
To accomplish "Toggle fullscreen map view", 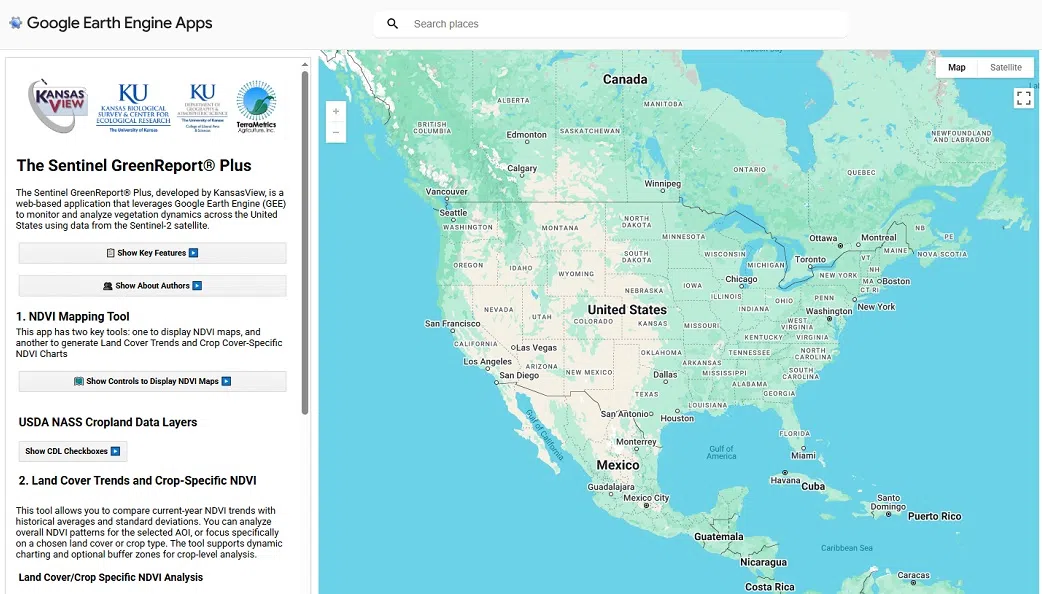I will point(1023,98).
